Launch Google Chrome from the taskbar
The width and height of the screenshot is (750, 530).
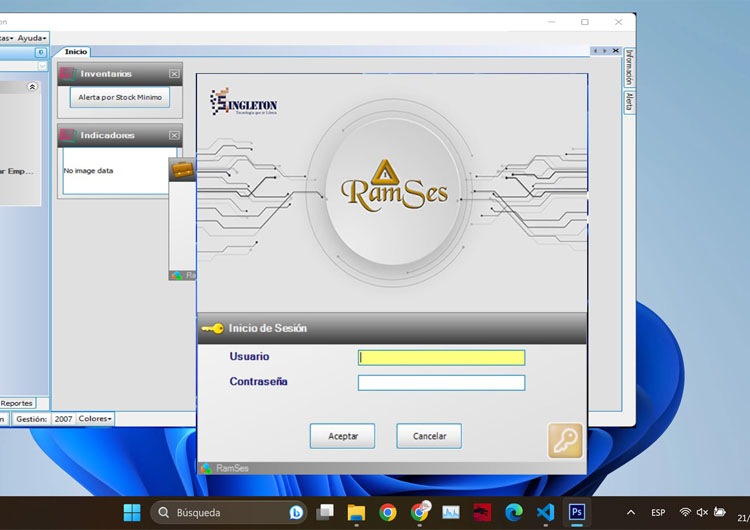[388, 512]
